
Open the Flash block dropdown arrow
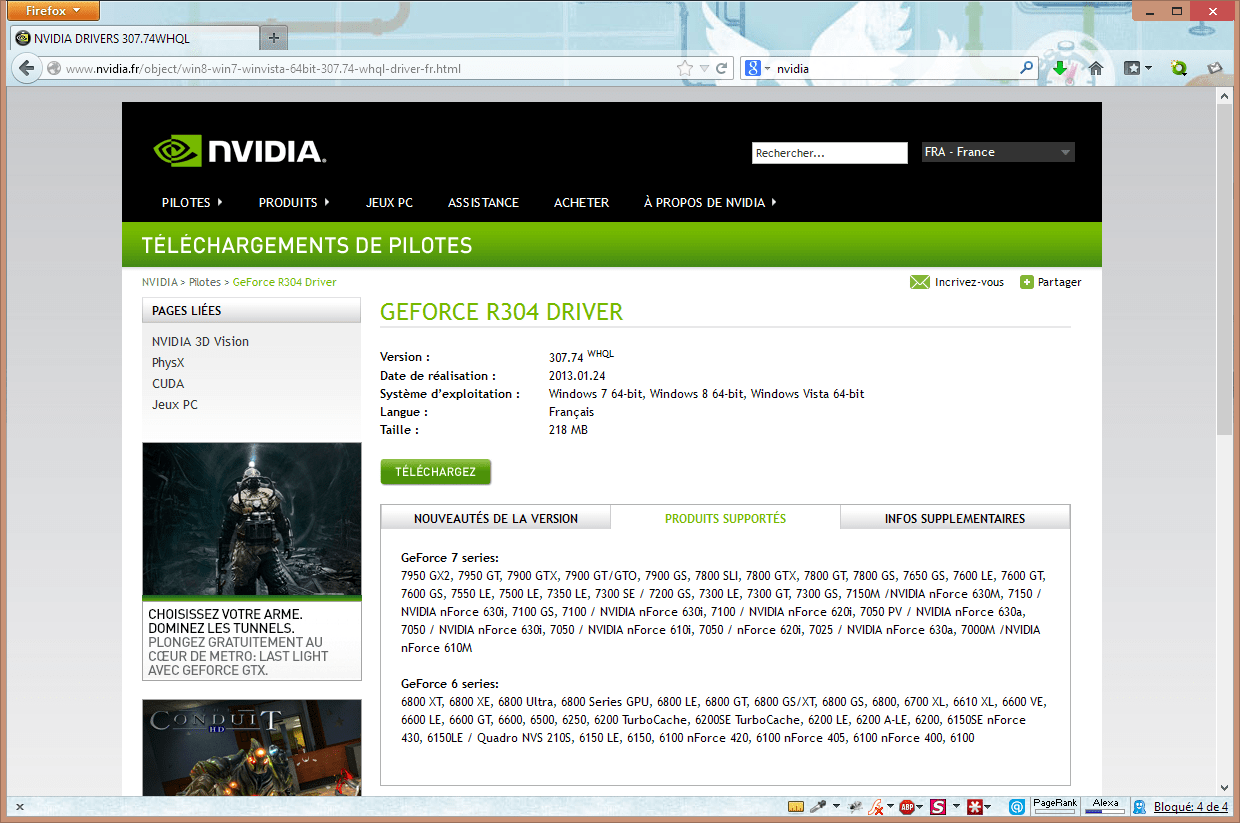tap(890, 806)
